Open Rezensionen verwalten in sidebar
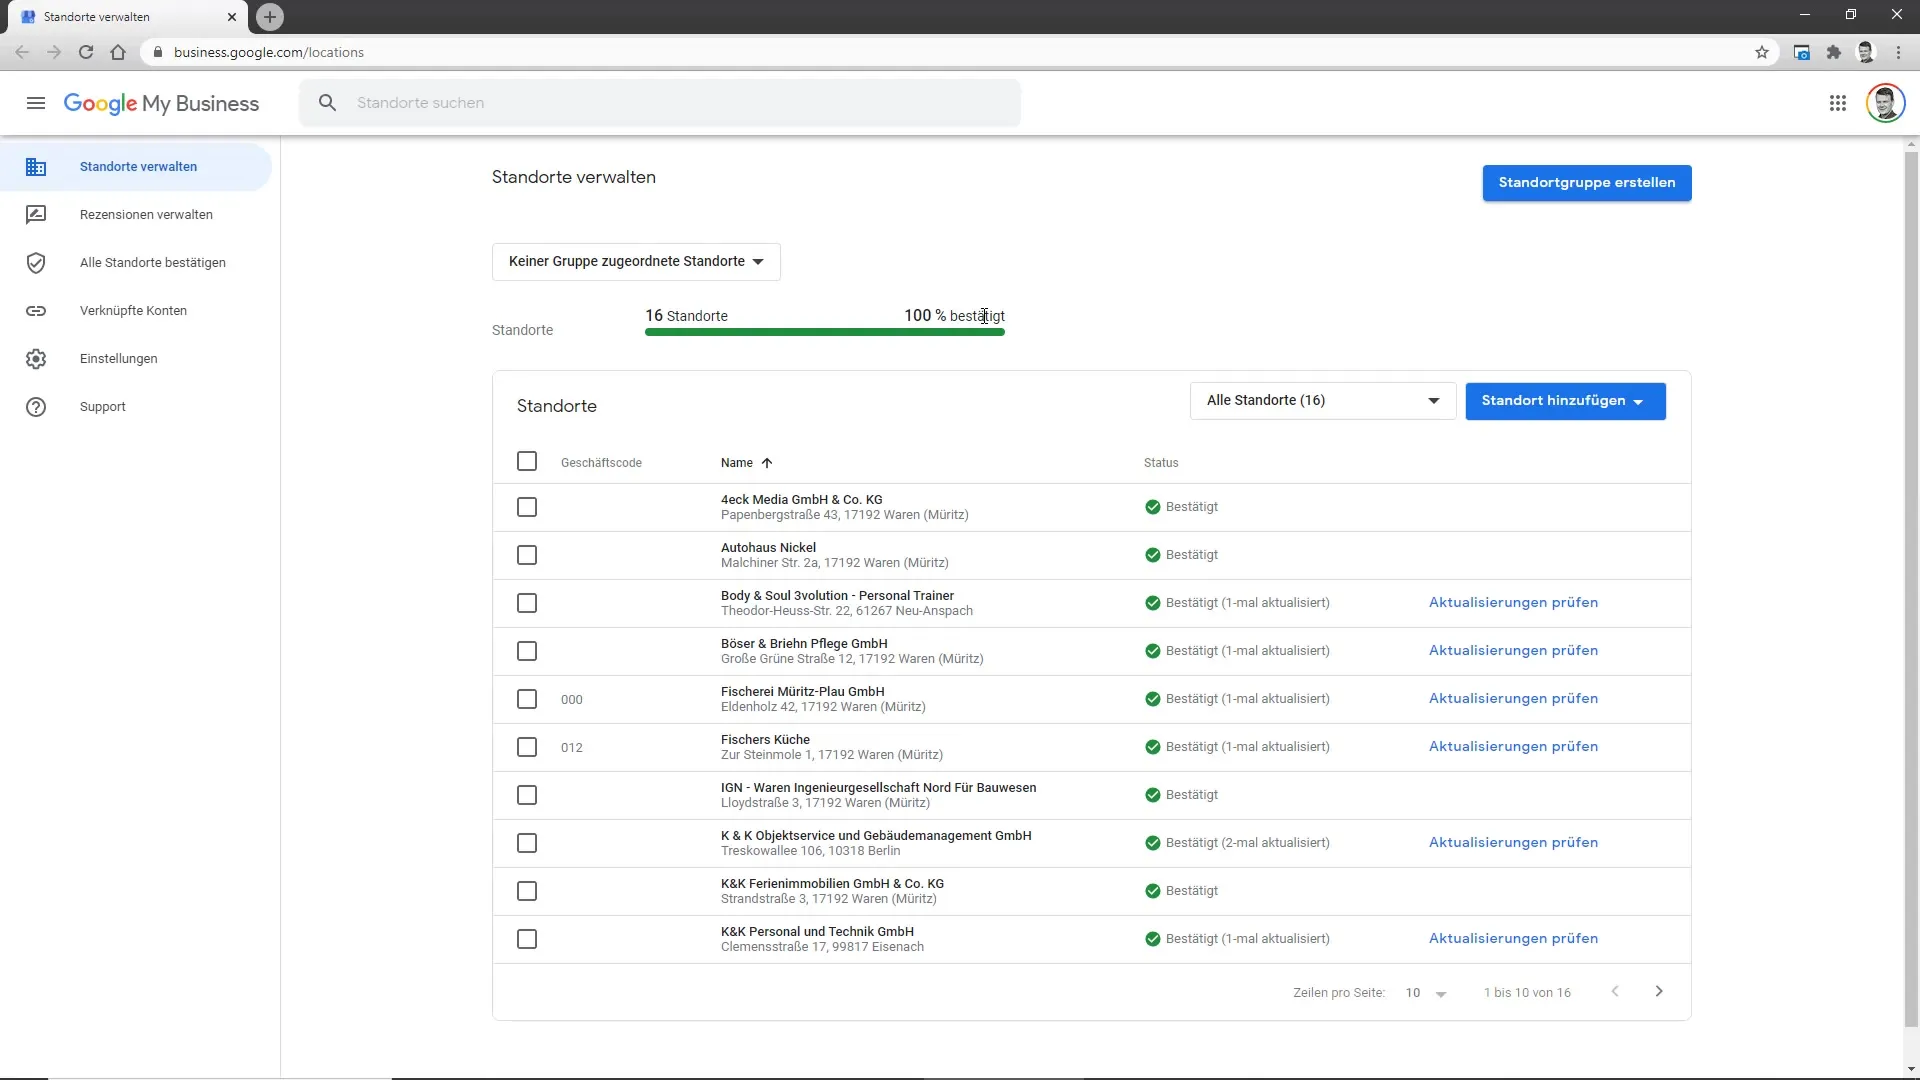This screenshot has height=1080, width=1920. [136, 215]
